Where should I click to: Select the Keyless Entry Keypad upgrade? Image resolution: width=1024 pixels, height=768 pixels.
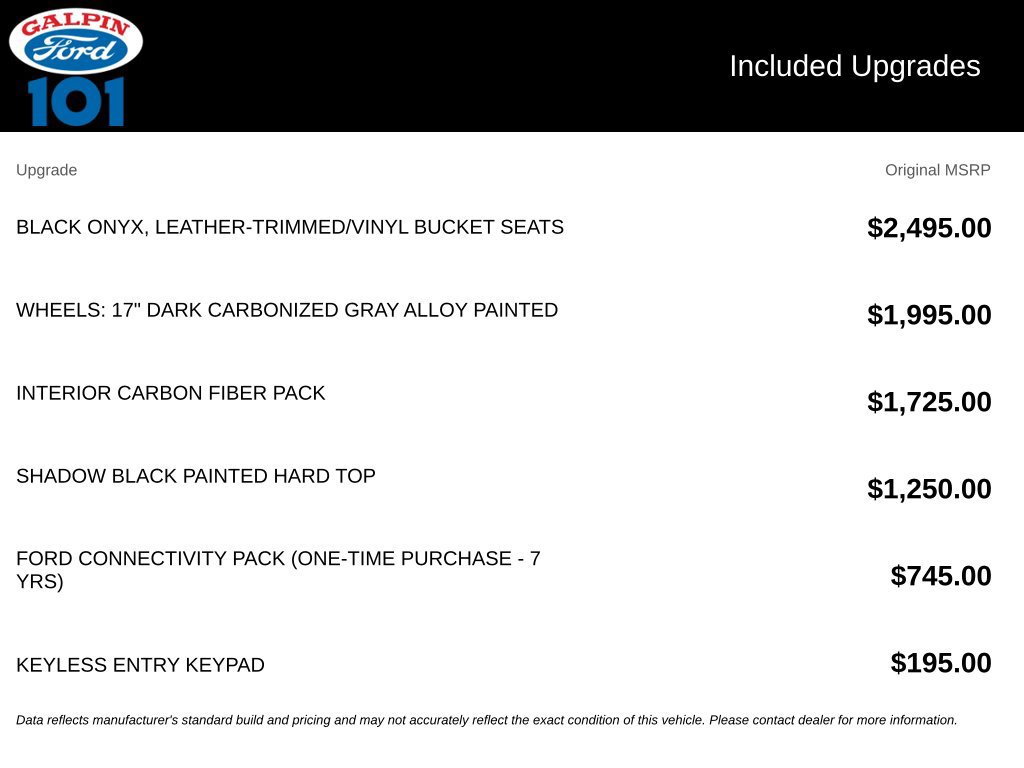pos(140,664)
